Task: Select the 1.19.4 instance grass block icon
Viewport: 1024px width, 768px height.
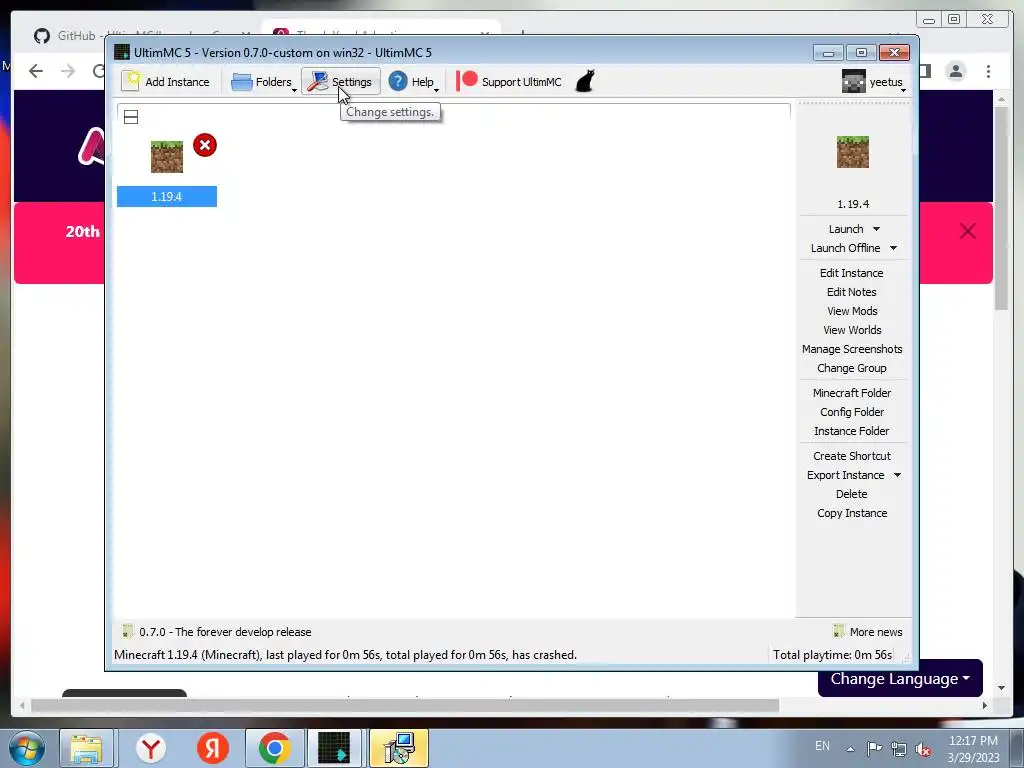Action: point(167,157)
